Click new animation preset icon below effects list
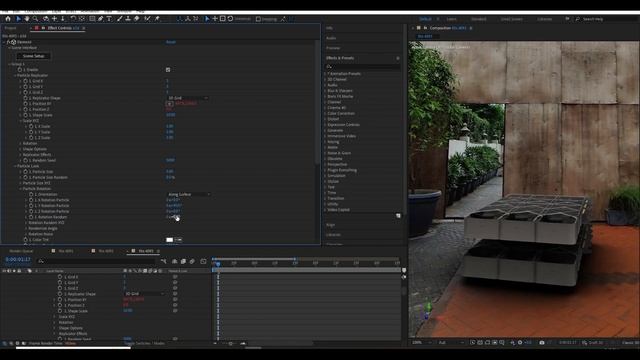This screenshot has height=360, width=640. pos(398,216)
